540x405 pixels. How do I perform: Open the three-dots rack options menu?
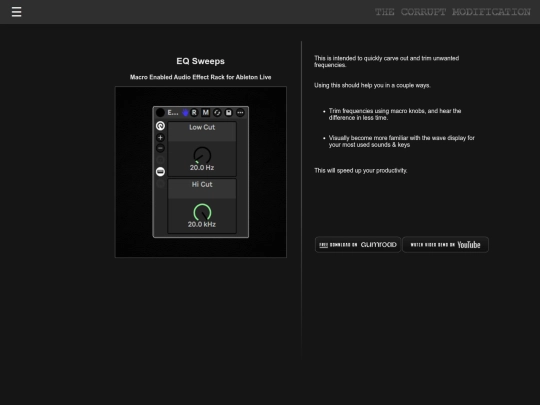click(x=240, y=113)
